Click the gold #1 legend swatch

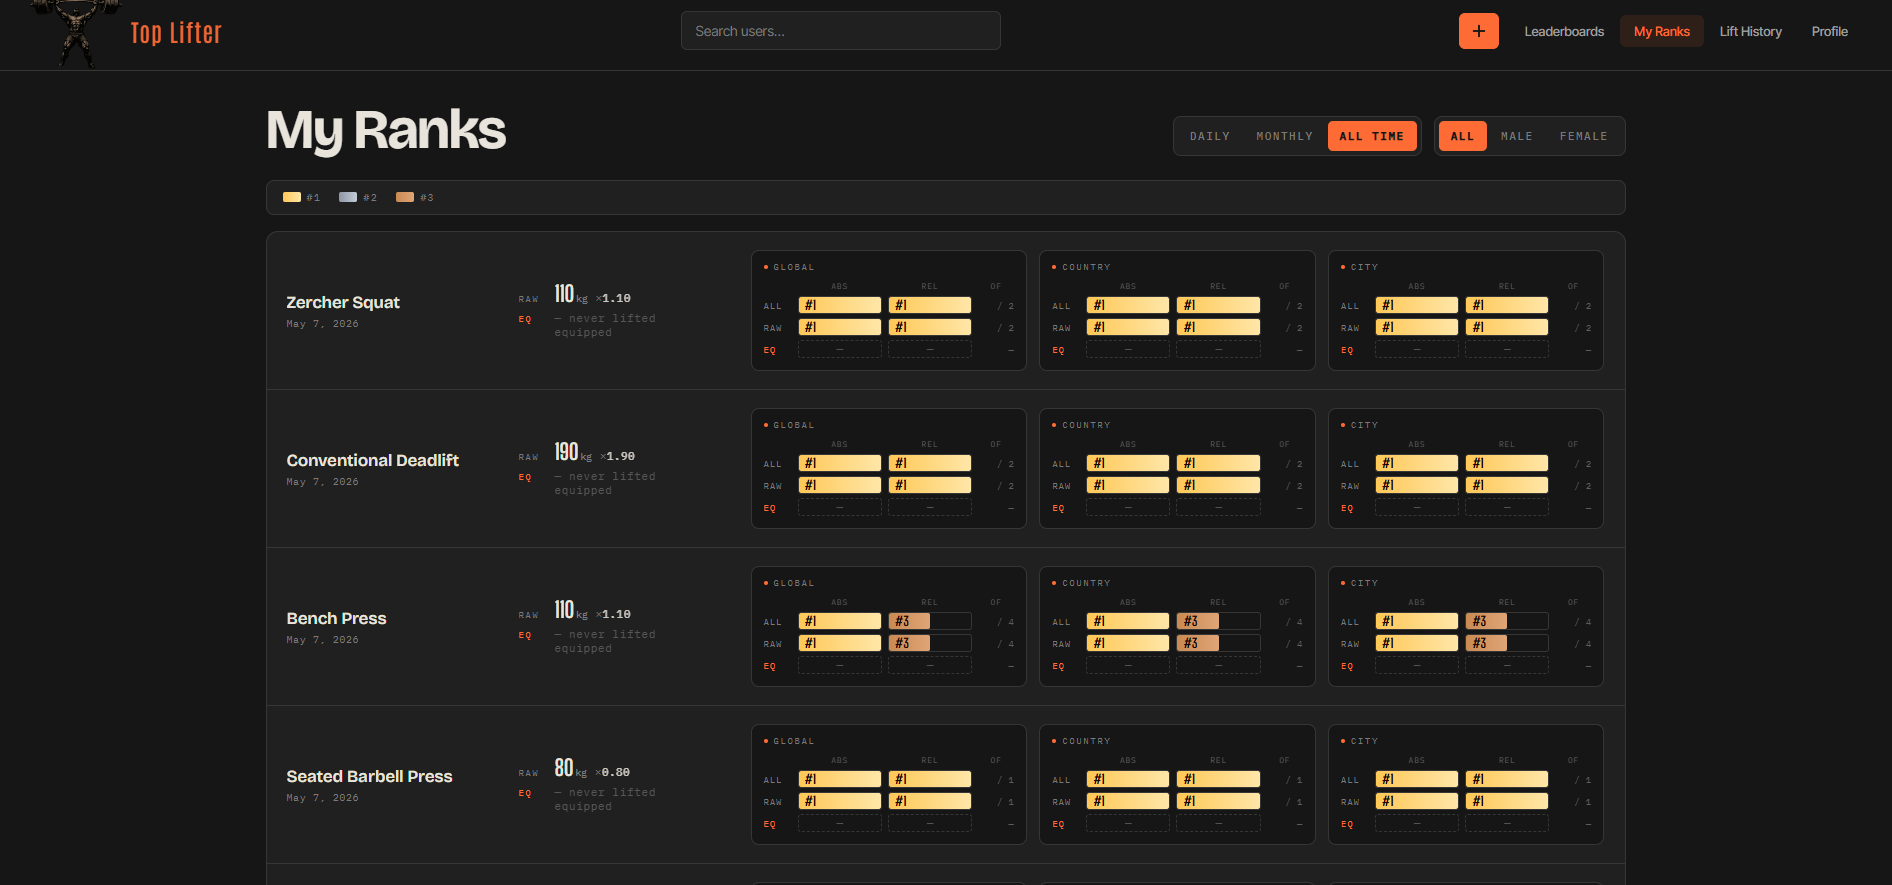pos(292,197)
